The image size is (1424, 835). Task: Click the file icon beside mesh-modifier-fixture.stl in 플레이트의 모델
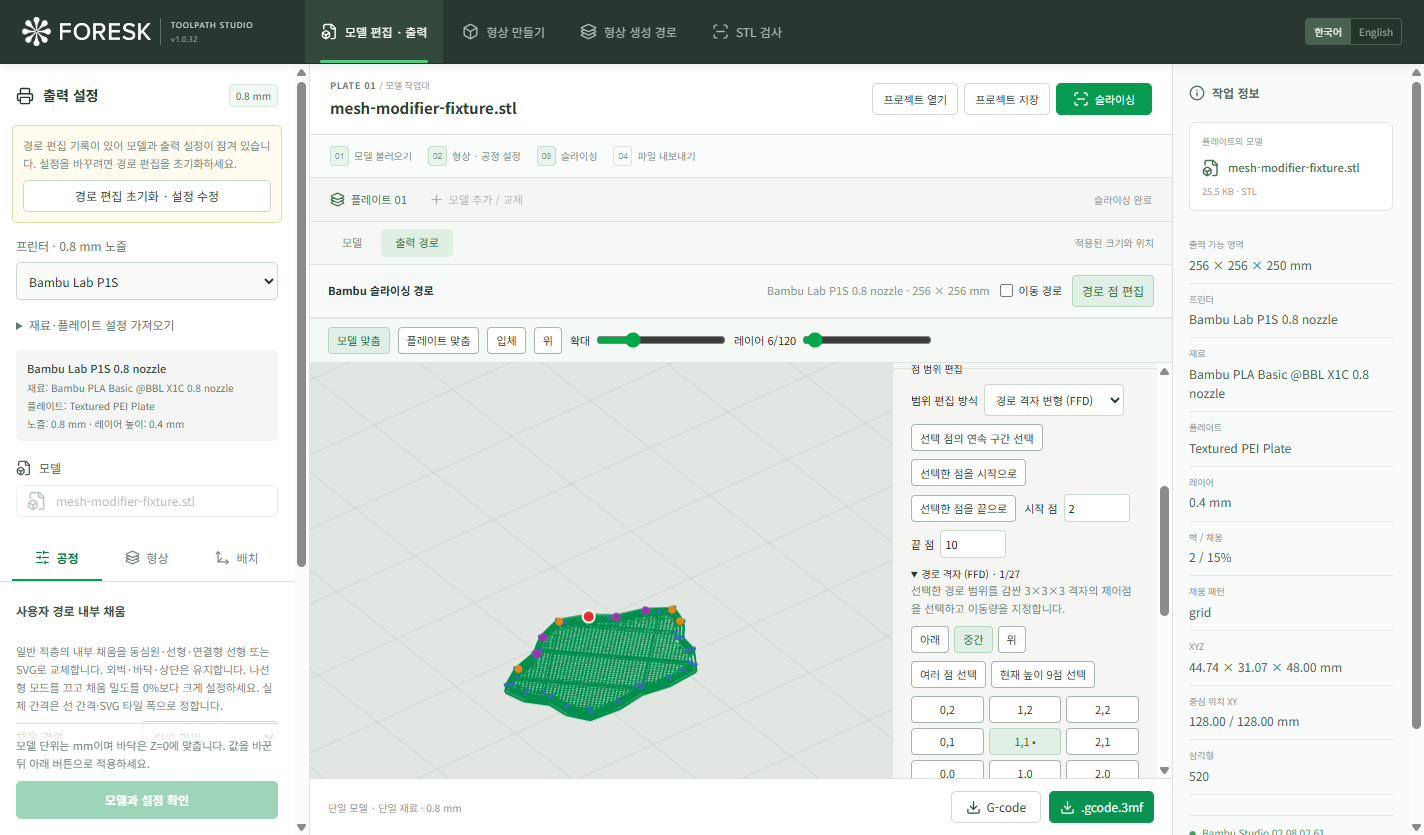[x=1210, y=168]
